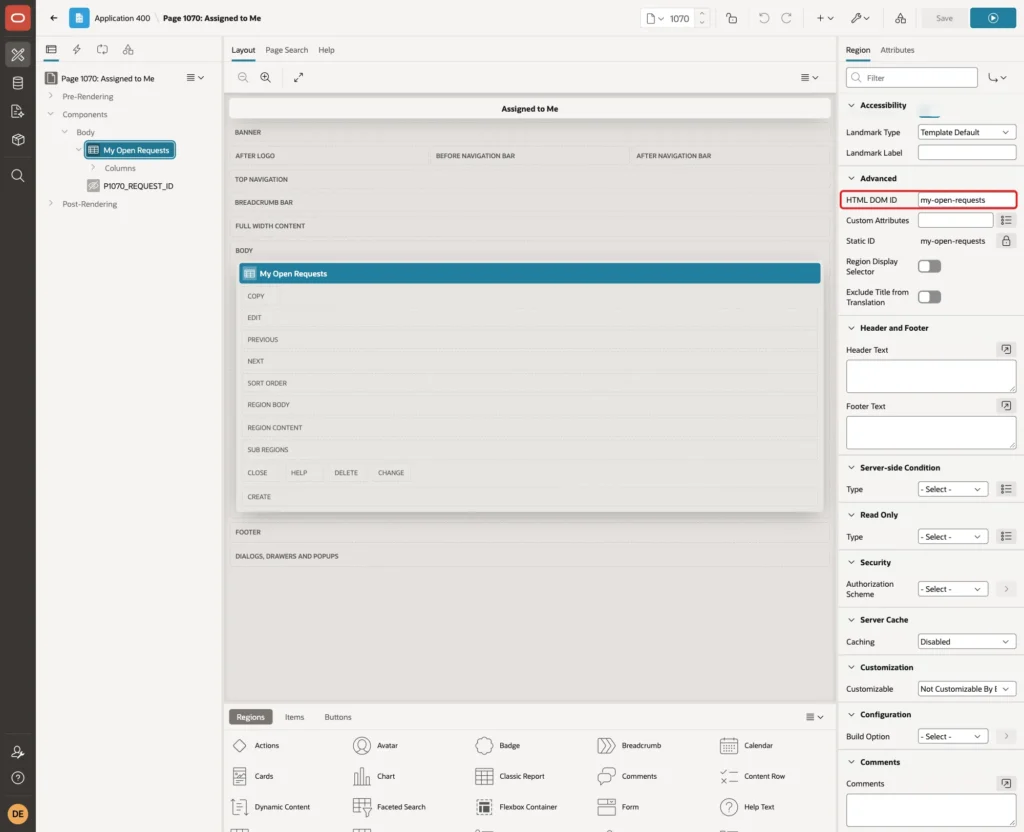1024x832 pixels.
Task: Go back with the left arrow
Action: pos(54,18)
